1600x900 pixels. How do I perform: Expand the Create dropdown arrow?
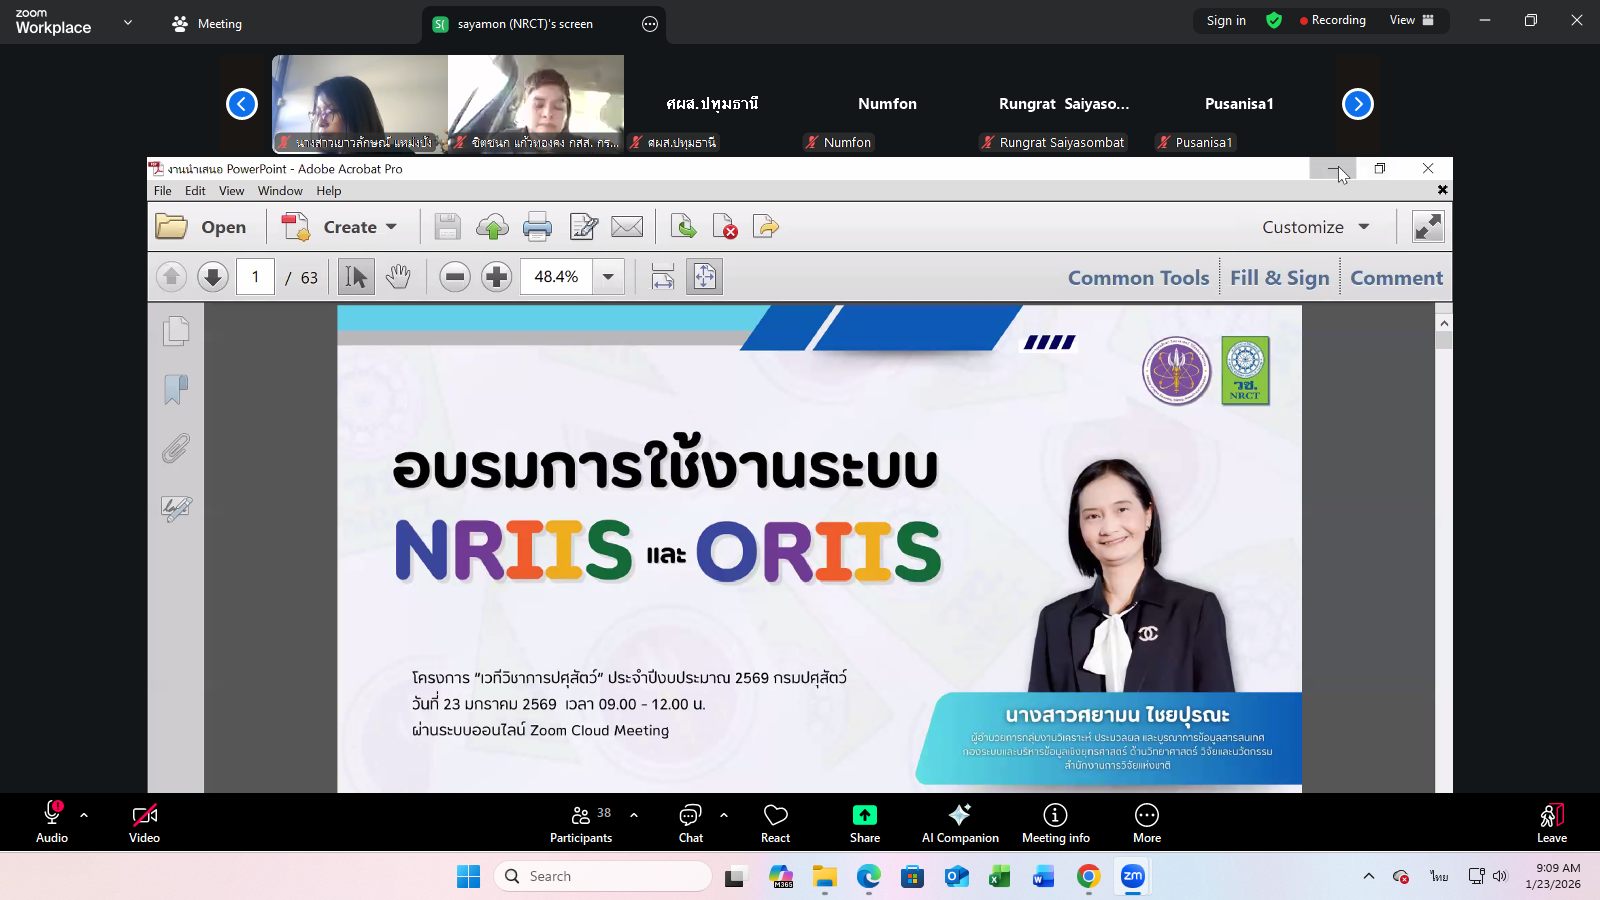pyautogui.click(x=391, y=227)
